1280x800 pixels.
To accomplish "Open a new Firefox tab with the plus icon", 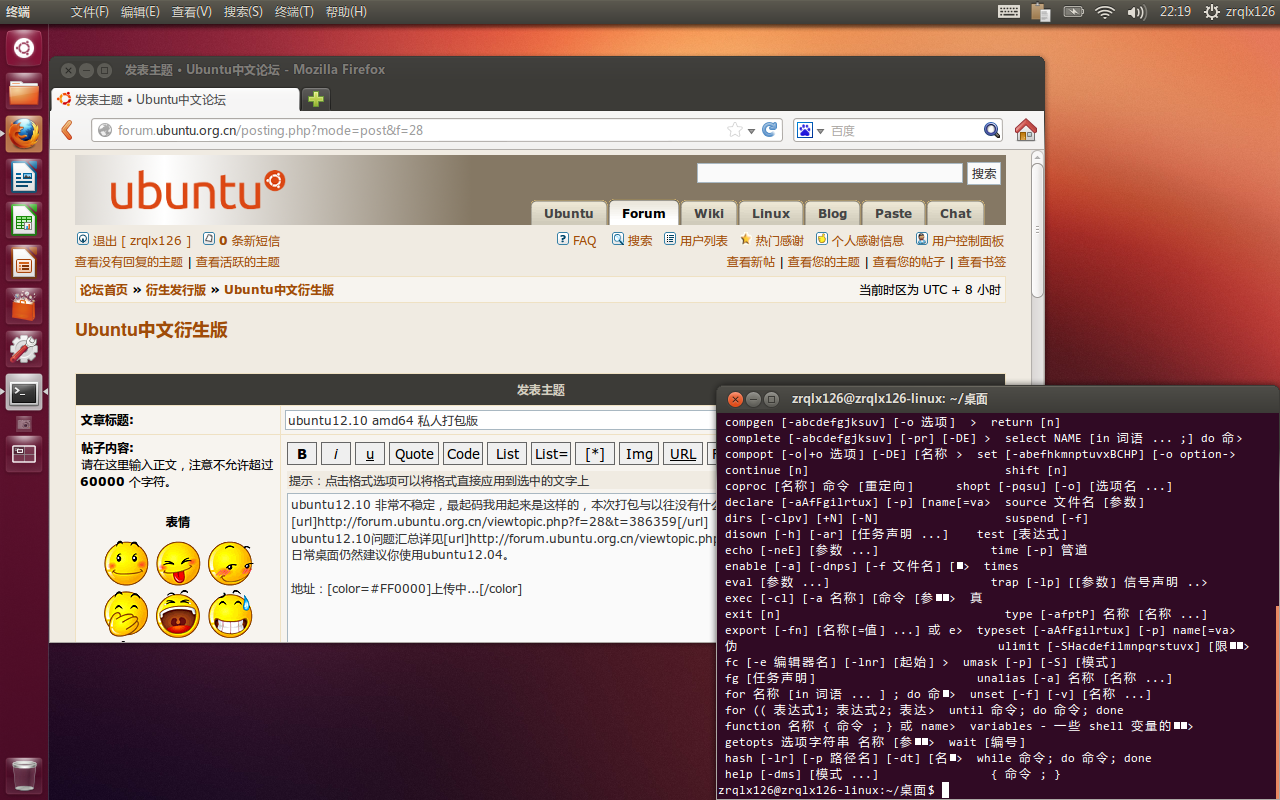I will [316, 99].
